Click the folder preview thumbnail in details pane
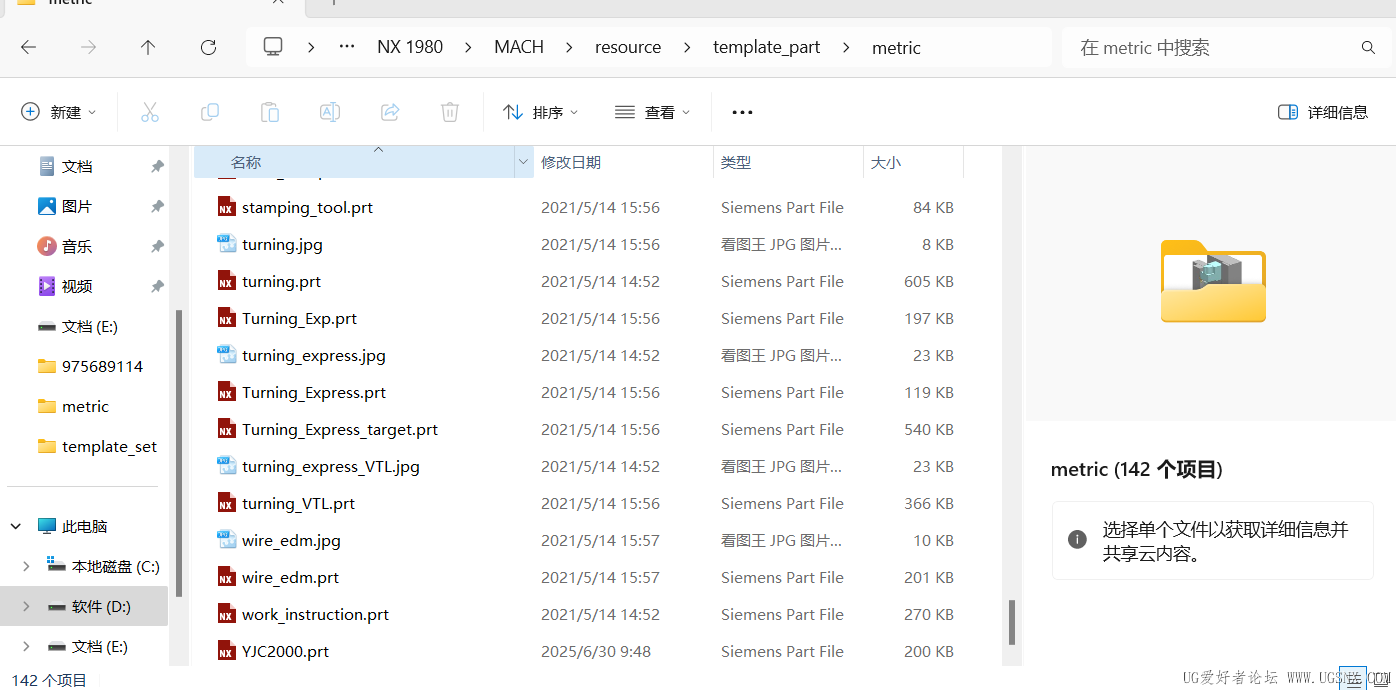The image size is (1396, 690). 1213,281
